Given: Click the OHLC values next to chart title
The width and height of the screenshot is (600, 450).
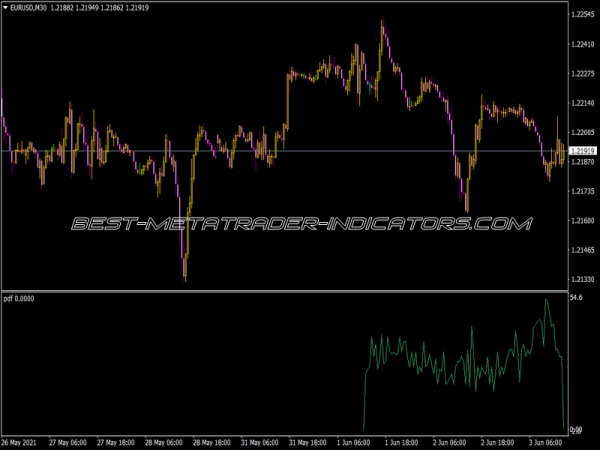Looking at the screenshot, I should 99,8.
